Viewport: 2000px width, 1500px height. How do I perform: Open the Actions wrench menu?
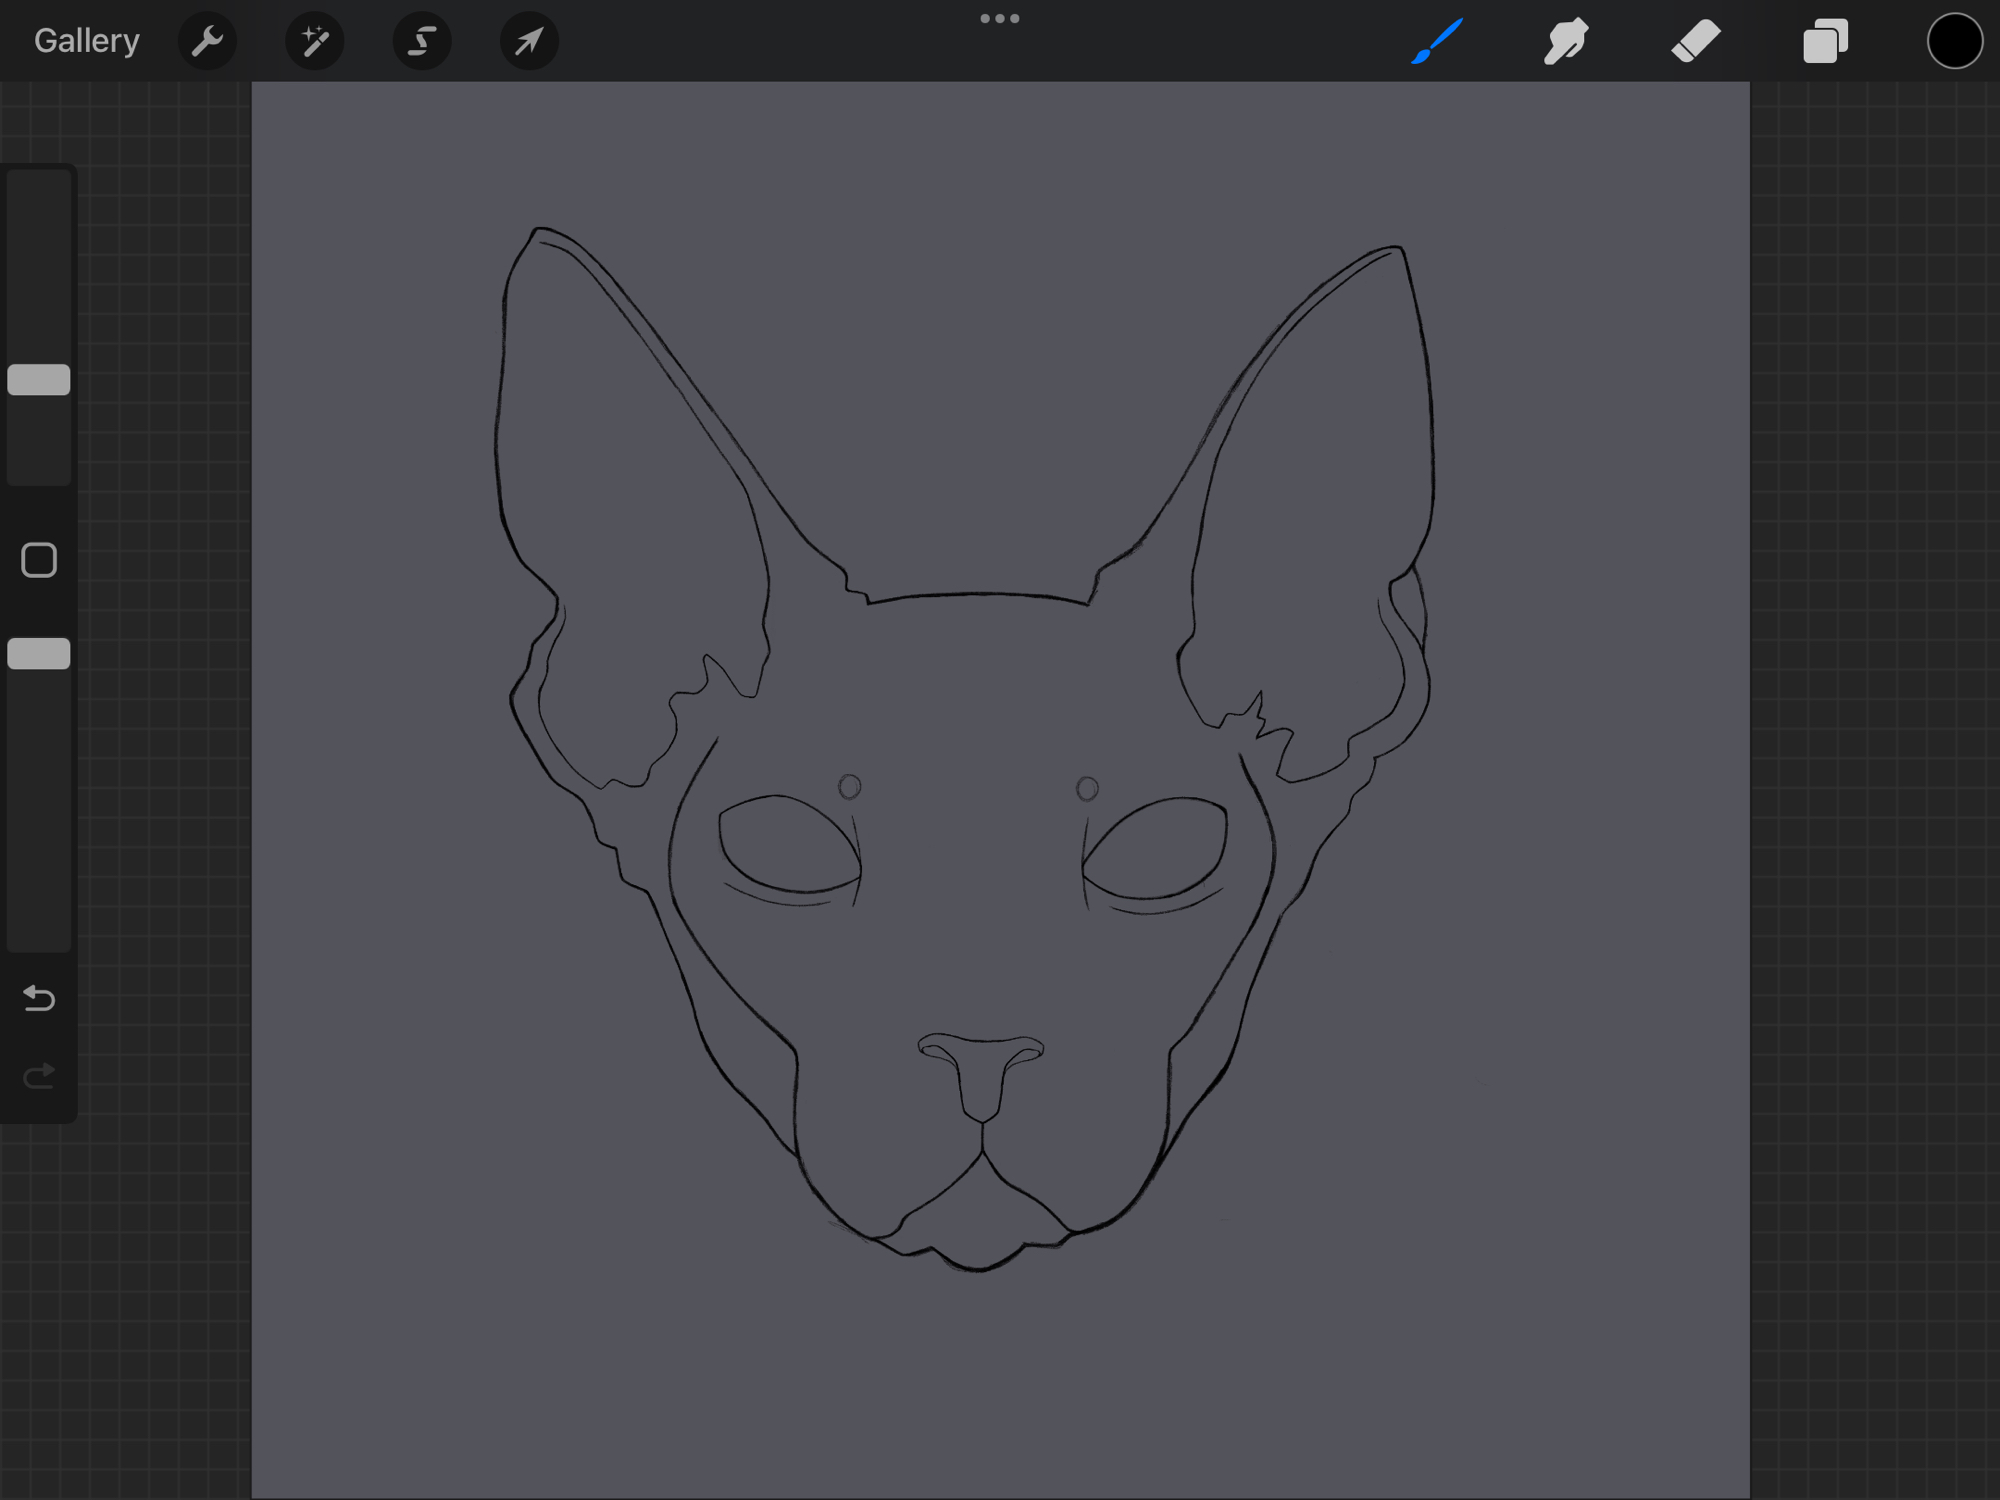click(207, 41)
